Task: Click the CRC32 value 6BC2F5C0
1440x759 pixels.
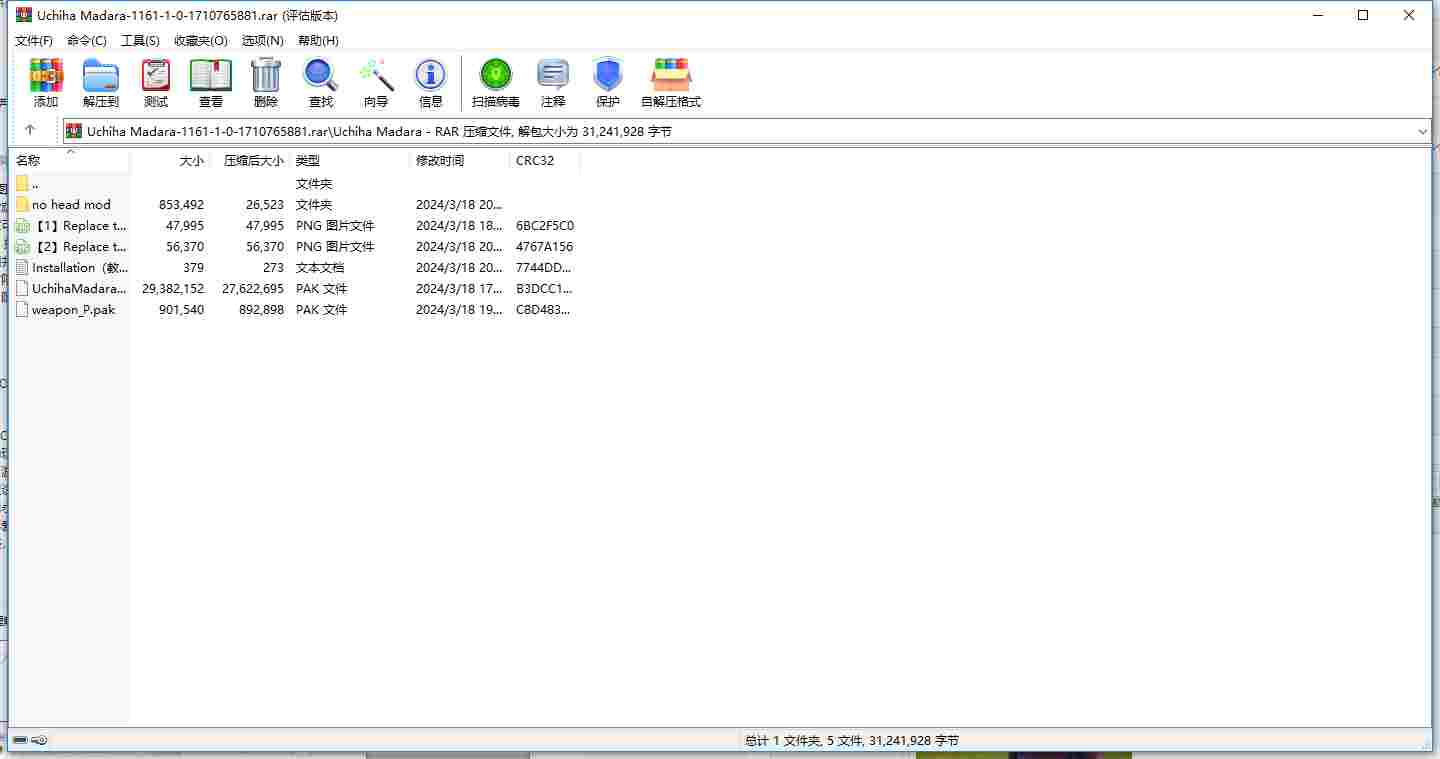Action: (545, 226)
